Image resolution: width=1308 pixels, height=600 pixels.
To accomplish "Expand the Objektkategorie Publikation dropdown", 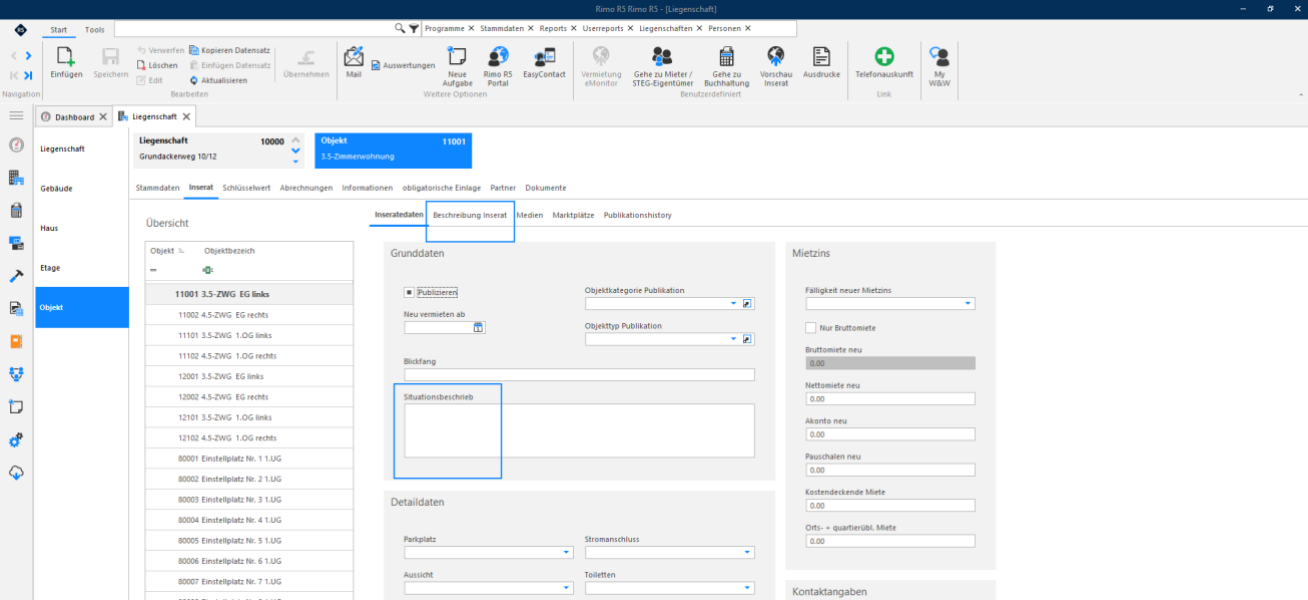I will click(733, 303).
